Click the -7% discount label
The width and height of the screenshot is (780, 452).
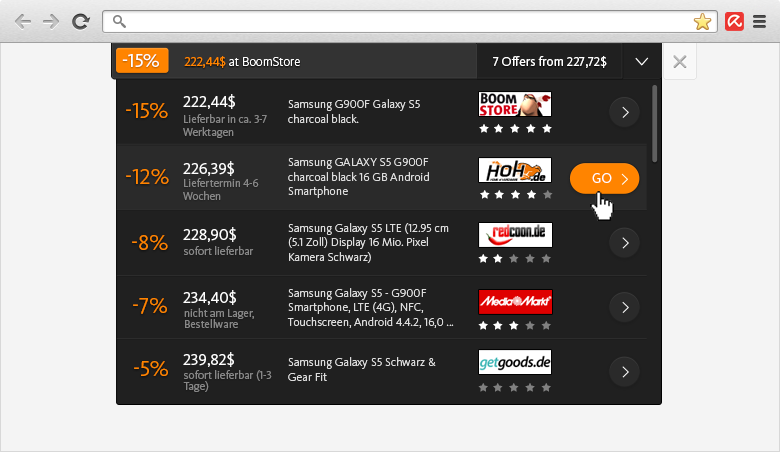pyautogui.click(x=149, y=306)
